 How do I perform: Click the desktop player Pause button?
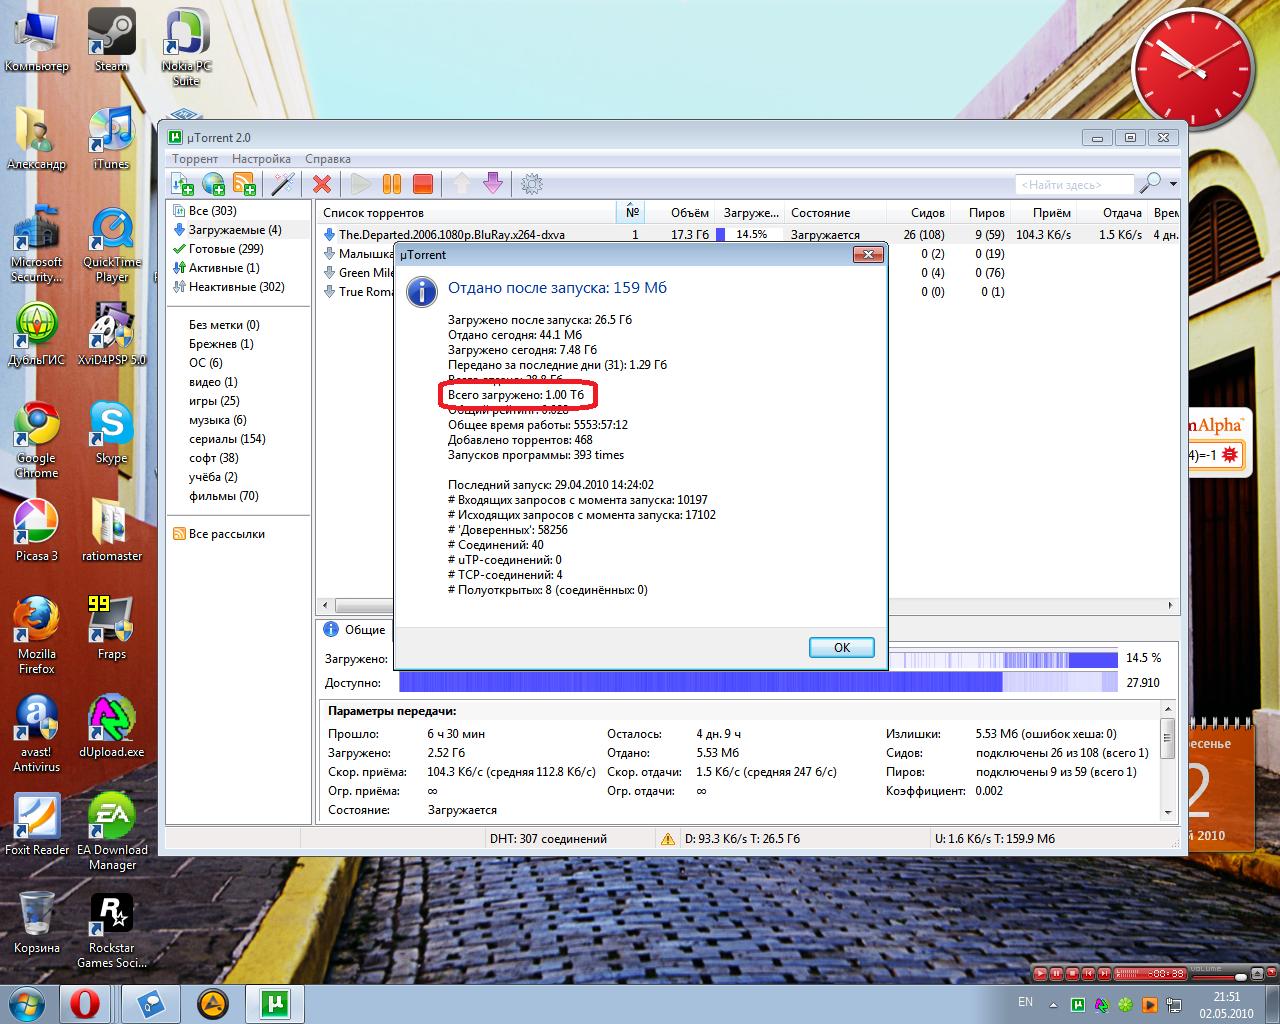(1056, 973)
